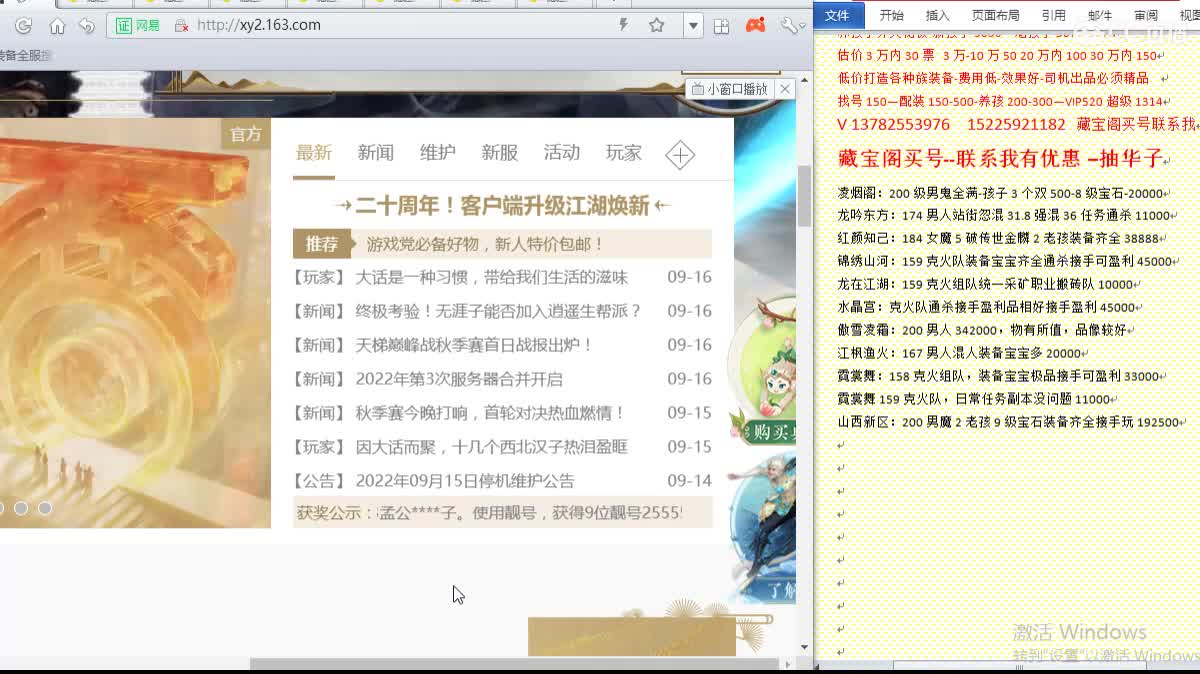Click the 推荐 游戏党必备好物 promo banner

pyautogui.click(x=502, y=244)
